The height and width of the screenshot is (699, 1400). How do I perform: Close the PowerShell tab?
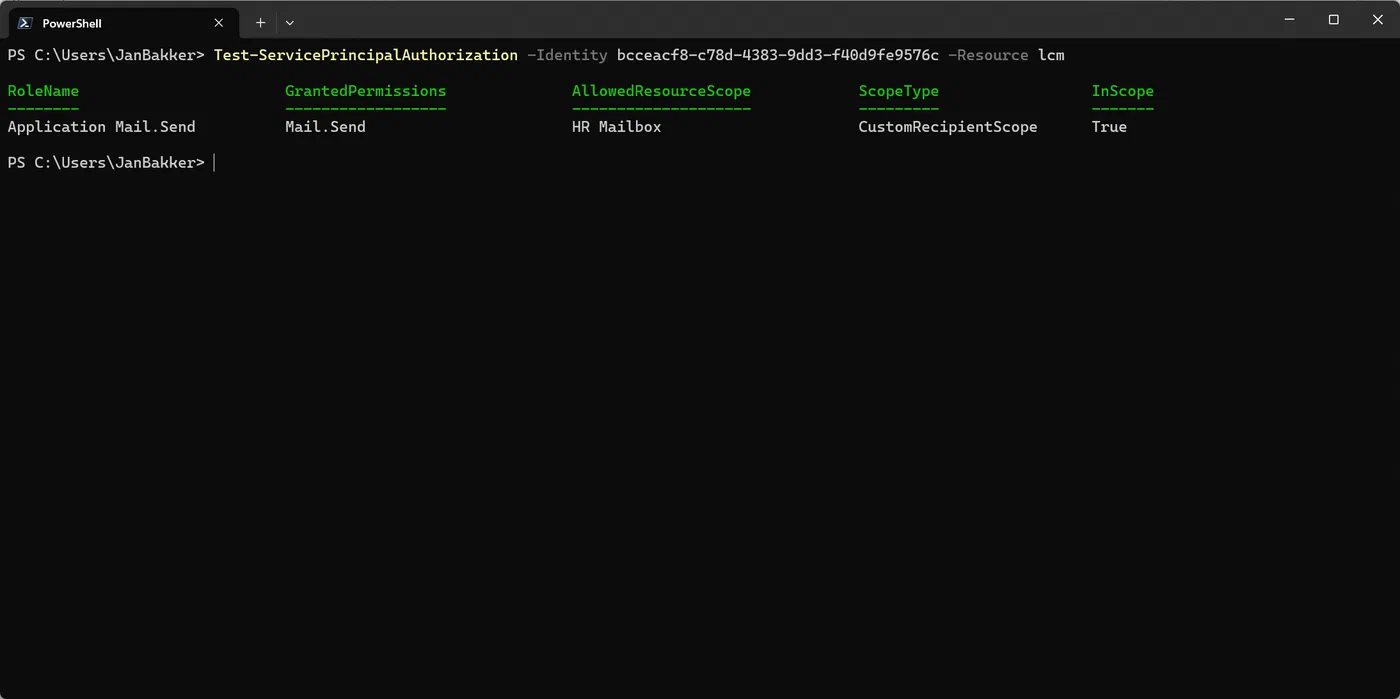pyautogui.click(x=219, y=23)
